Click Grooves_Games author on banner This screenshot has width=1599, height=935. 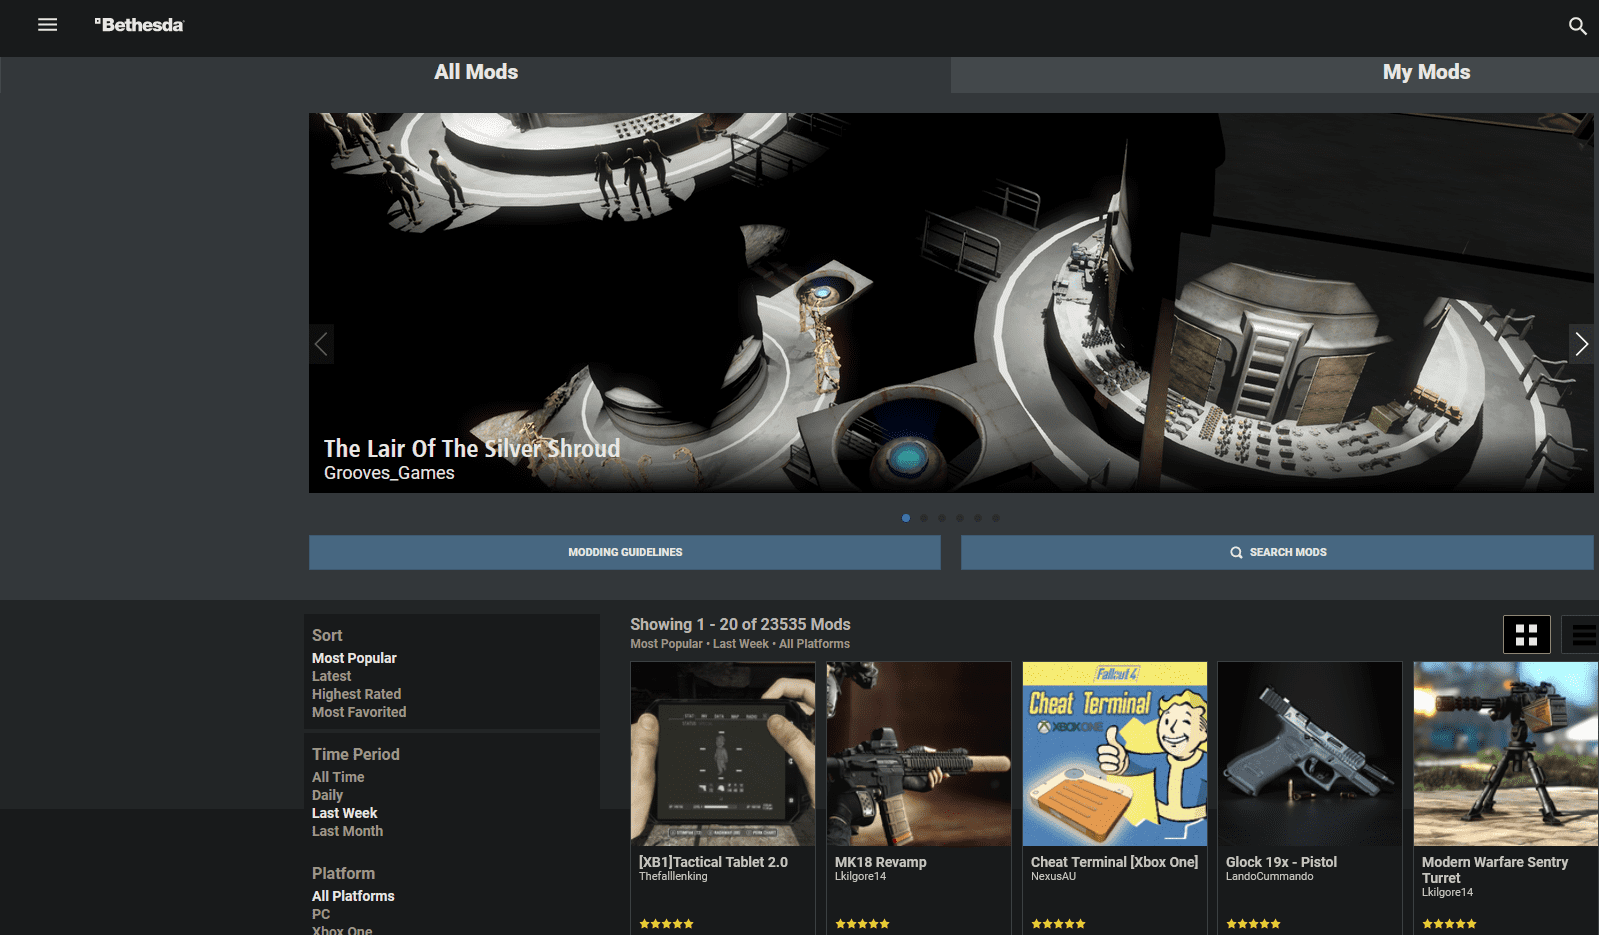pos(389,473)
